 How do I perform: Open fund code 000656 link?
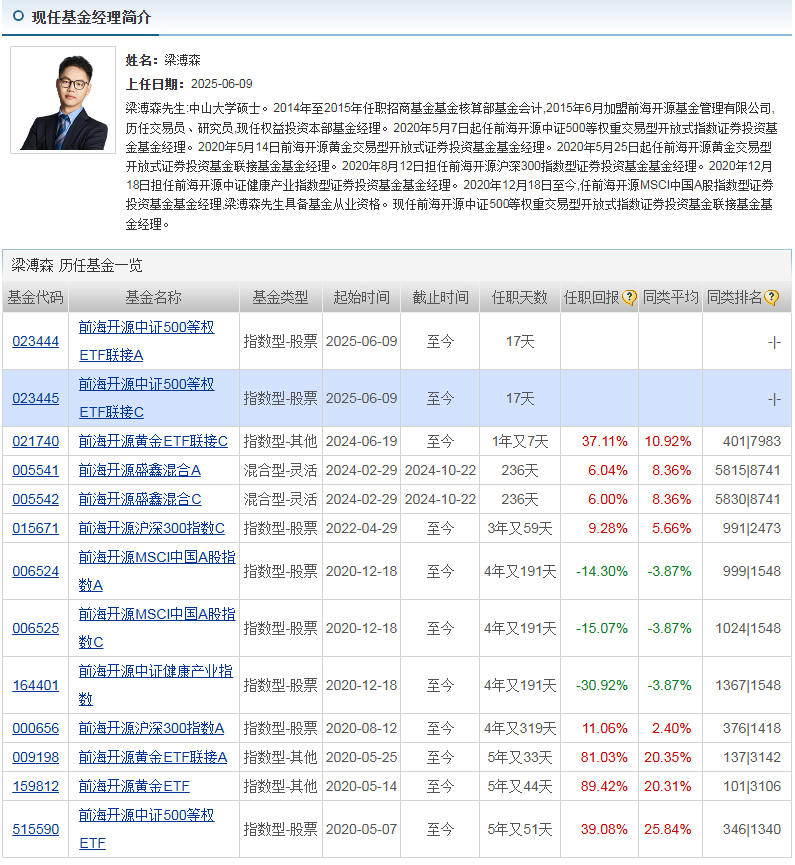pos(36,728)
